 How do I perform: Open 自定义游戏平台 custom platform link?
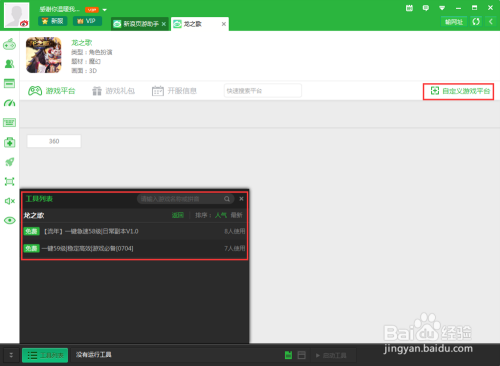point(460,91)
